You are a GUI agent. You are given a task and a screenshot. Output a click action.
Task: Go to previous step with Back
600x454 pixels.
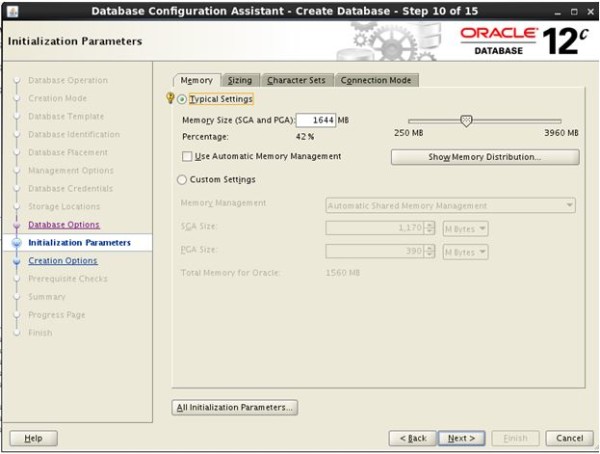412,438
